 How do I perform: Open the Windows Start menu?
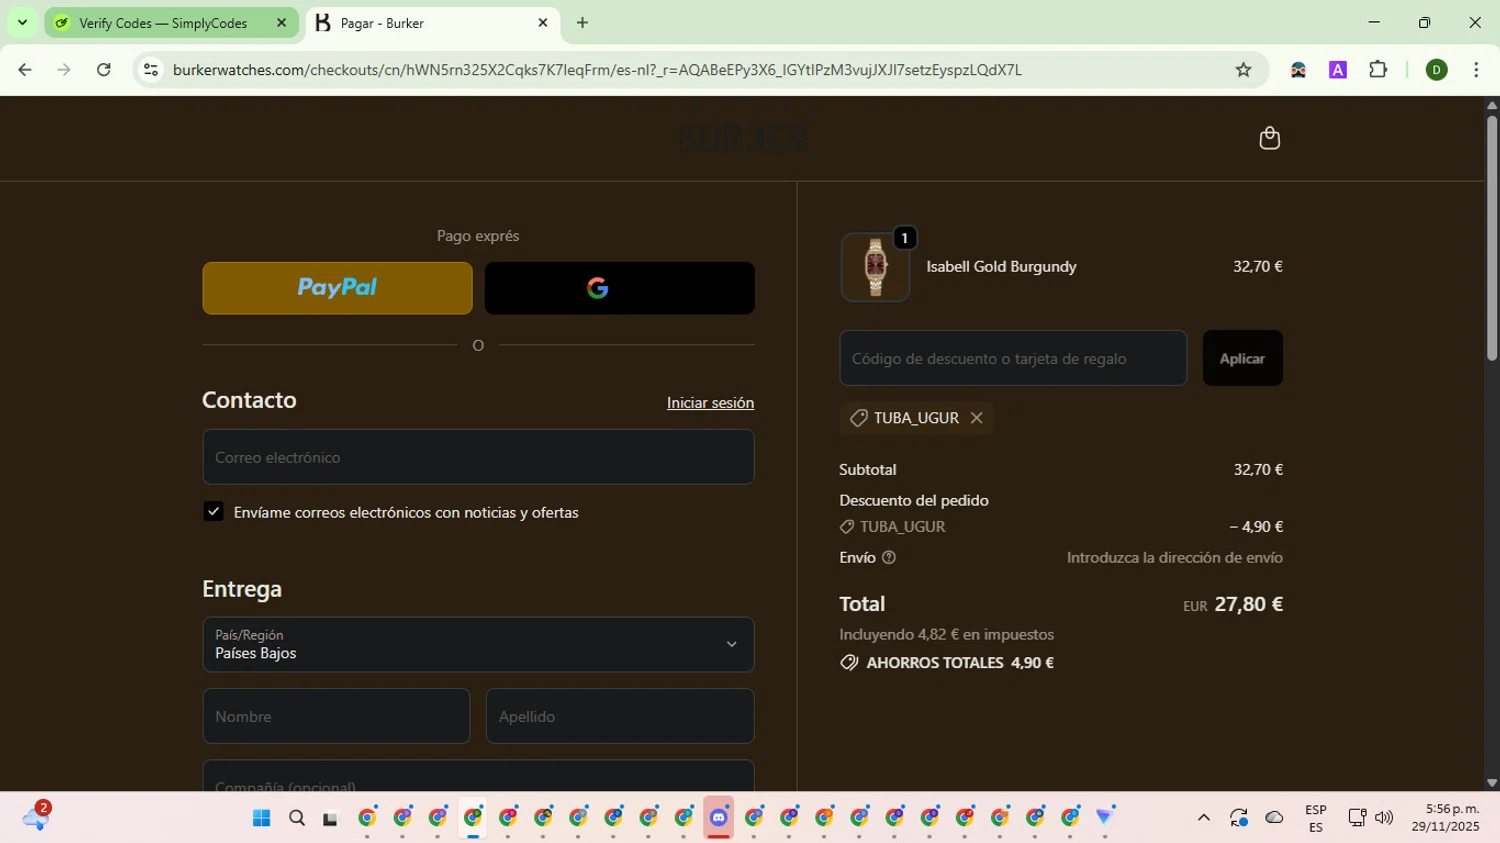click(261, 818)
